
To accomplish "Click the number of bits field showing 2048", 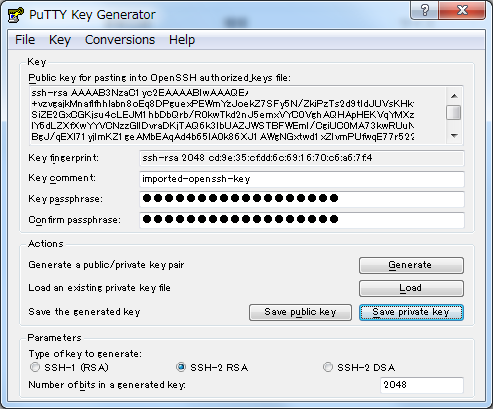I will (422, 385).
